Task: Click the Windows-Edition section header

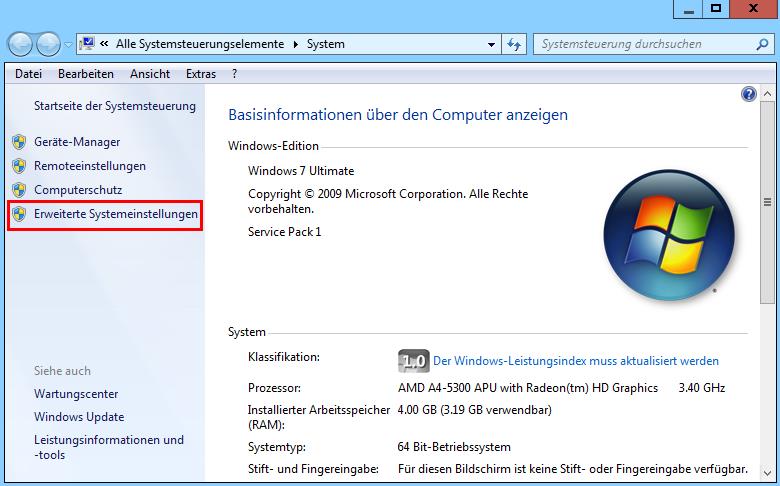Action: [273, 146]
